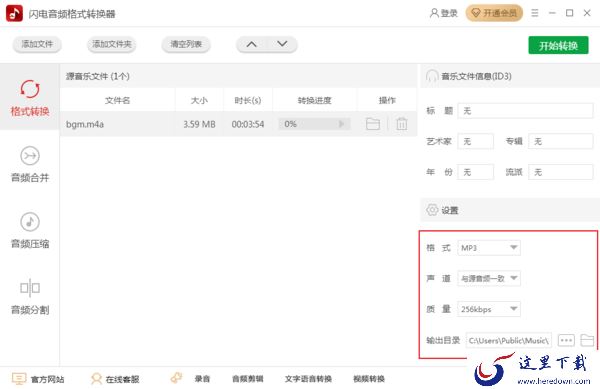Click the app logo music note icon

(x=15, y=14)
